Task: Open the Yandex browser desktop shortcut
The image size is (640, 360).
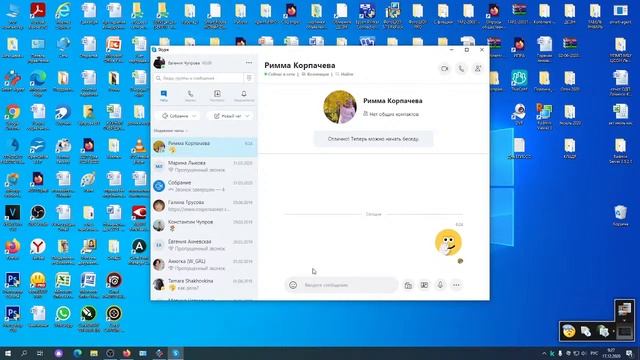Action: (x=38, y=250)
